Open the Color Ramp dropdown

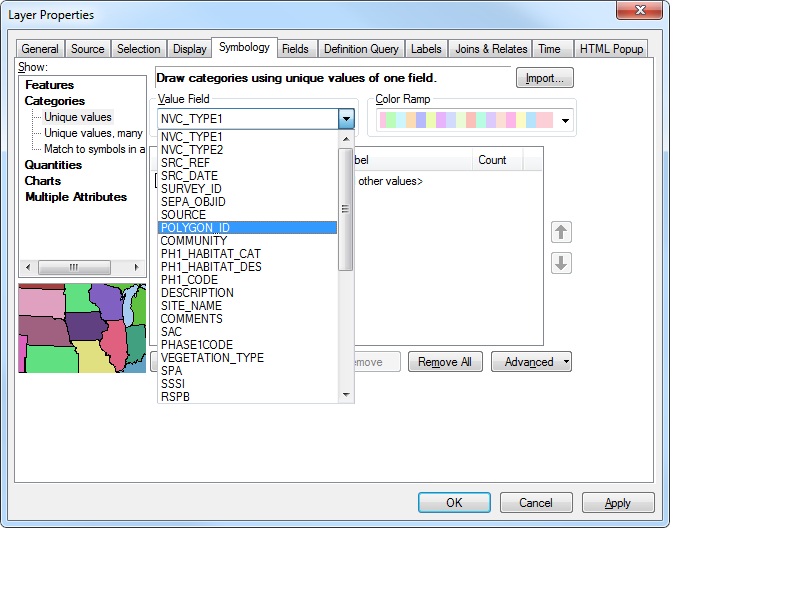pyautogui.click(x=564, y=118)
